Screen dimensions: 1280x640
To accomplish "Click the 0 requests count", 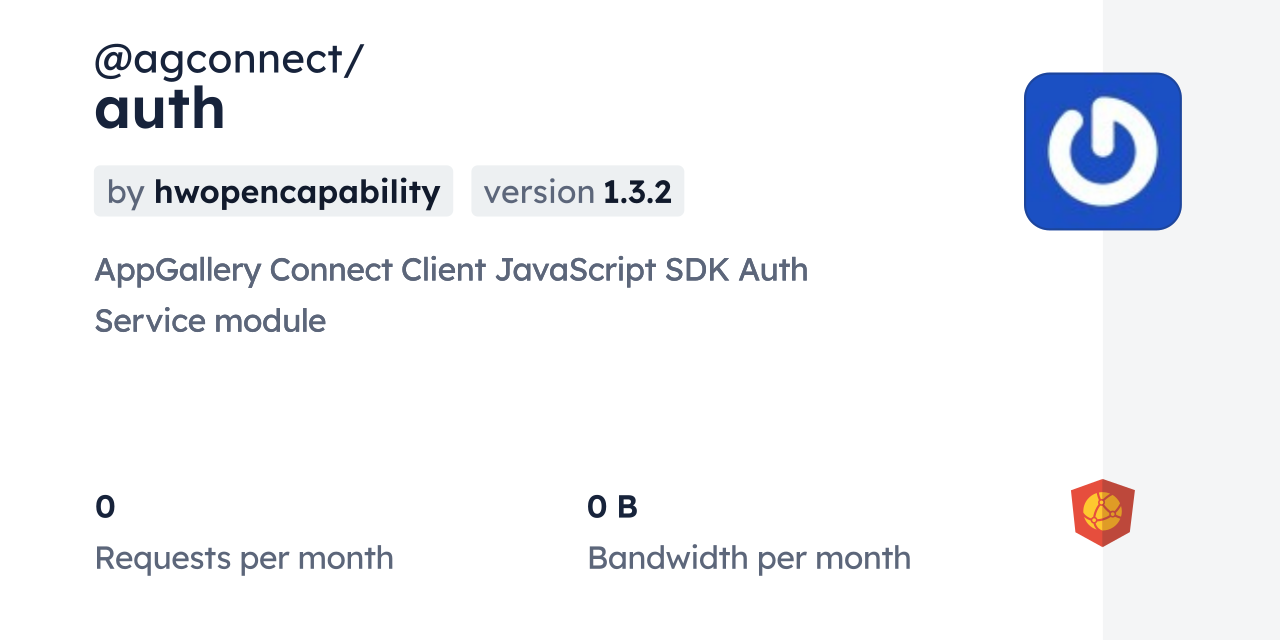I will click(105, 507).
